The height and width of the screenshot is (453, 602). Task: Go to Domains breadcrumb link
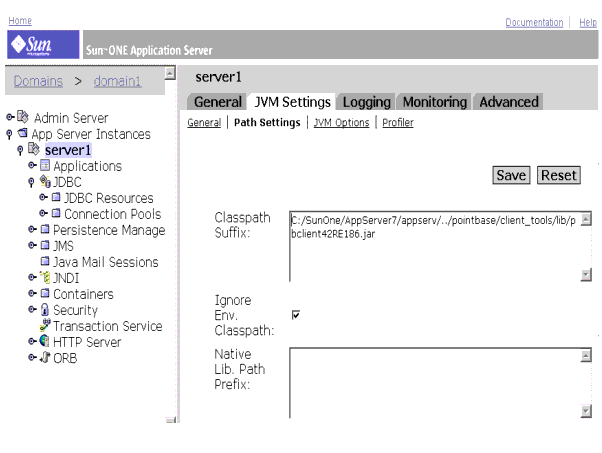38,81
